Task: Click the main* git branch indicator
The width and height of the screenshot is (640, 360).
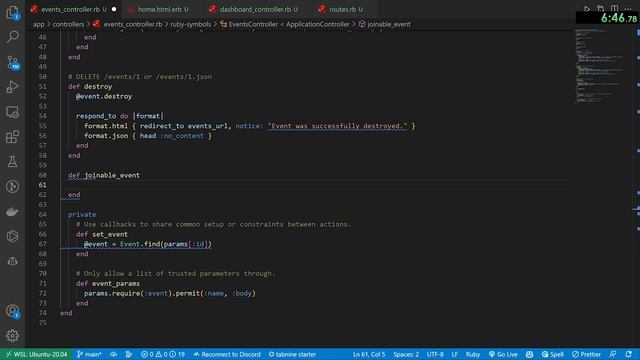Action: pyautogui.click(x=89, y=354)
